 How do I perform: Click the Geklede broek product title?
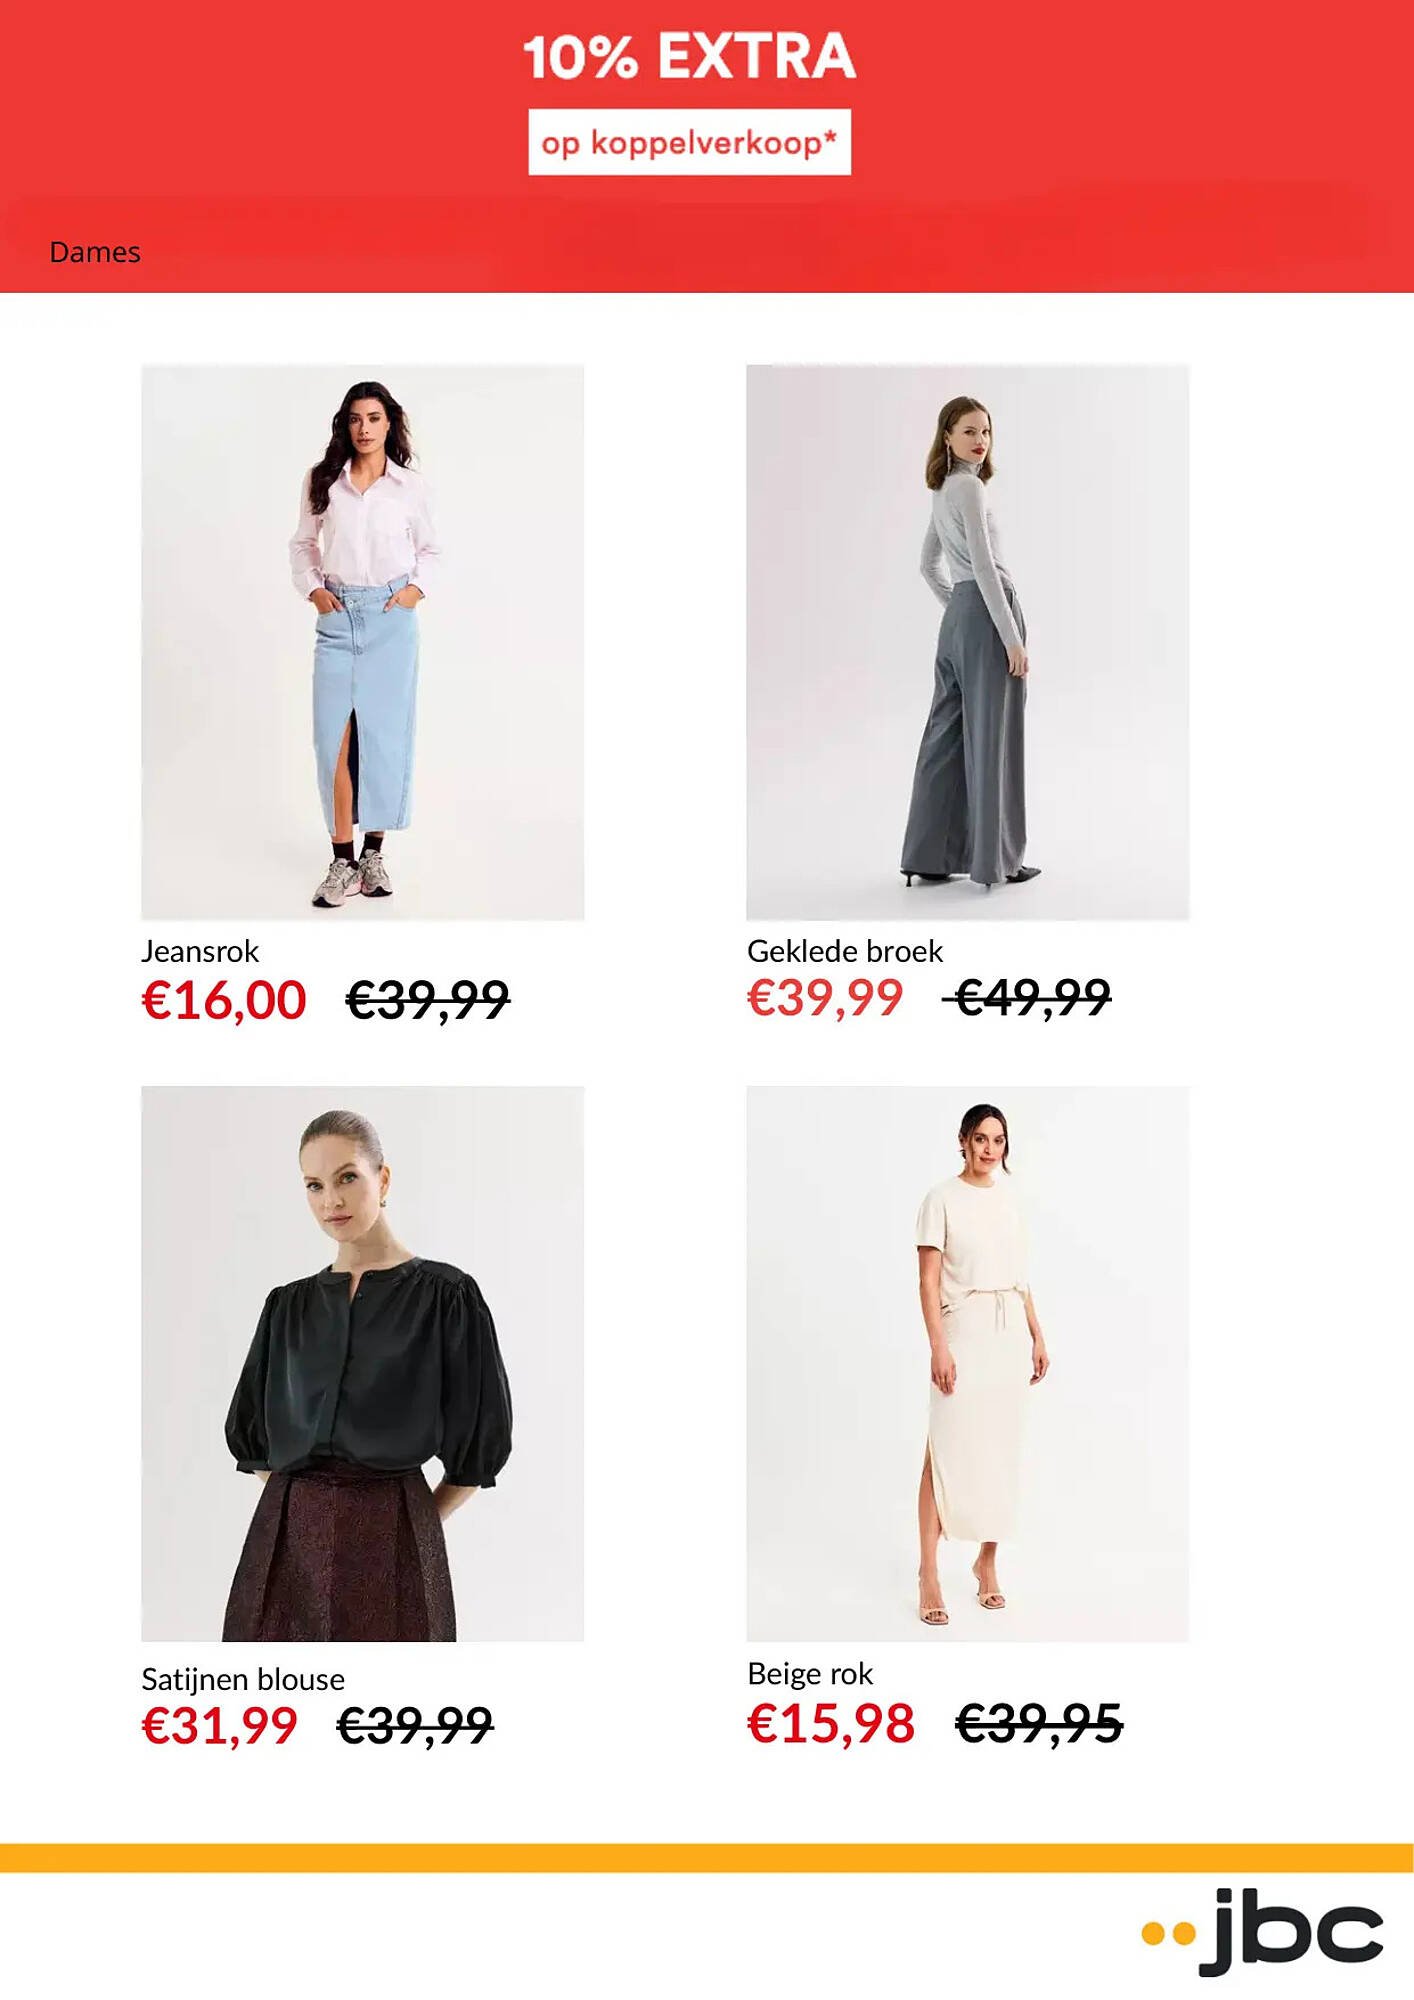coord(845,951)
